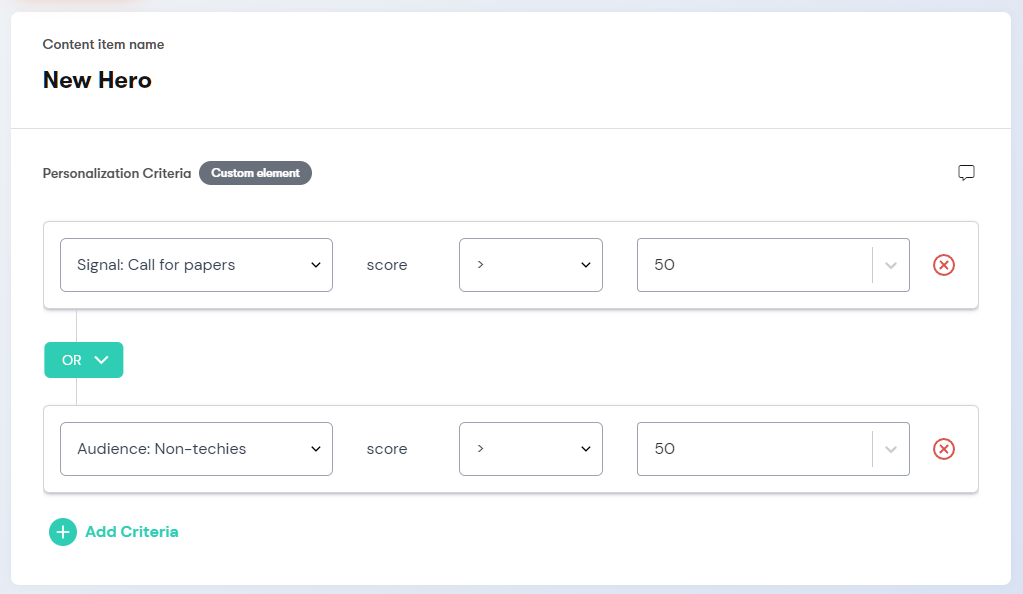Image resolution: width=1023 pixels, height=594 pixels.
Task: Click the green plus icon for Add Criteria
Action: tap(63, 532)
